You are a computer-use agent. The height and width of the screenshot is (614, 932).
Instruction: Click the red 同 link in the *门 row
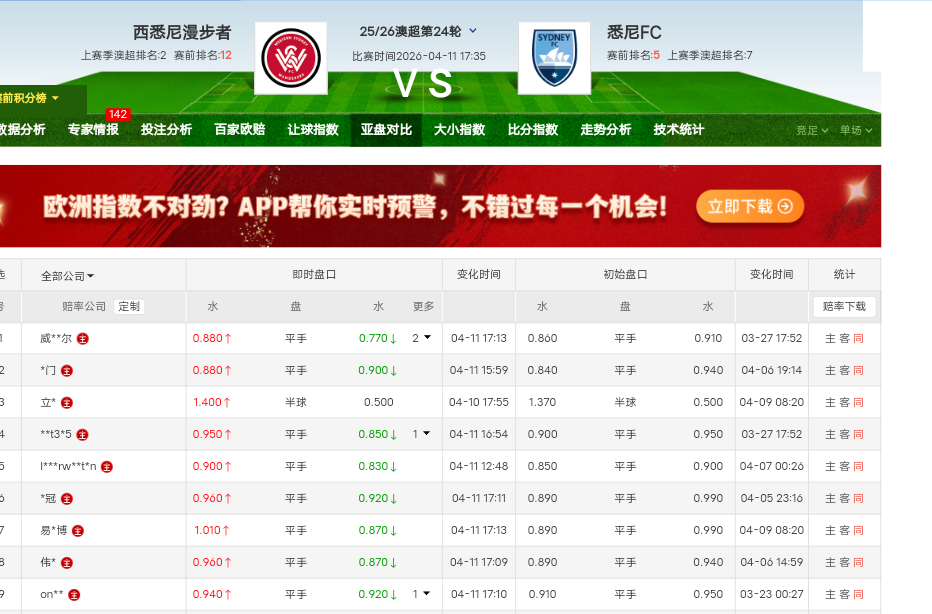(858, 371)
